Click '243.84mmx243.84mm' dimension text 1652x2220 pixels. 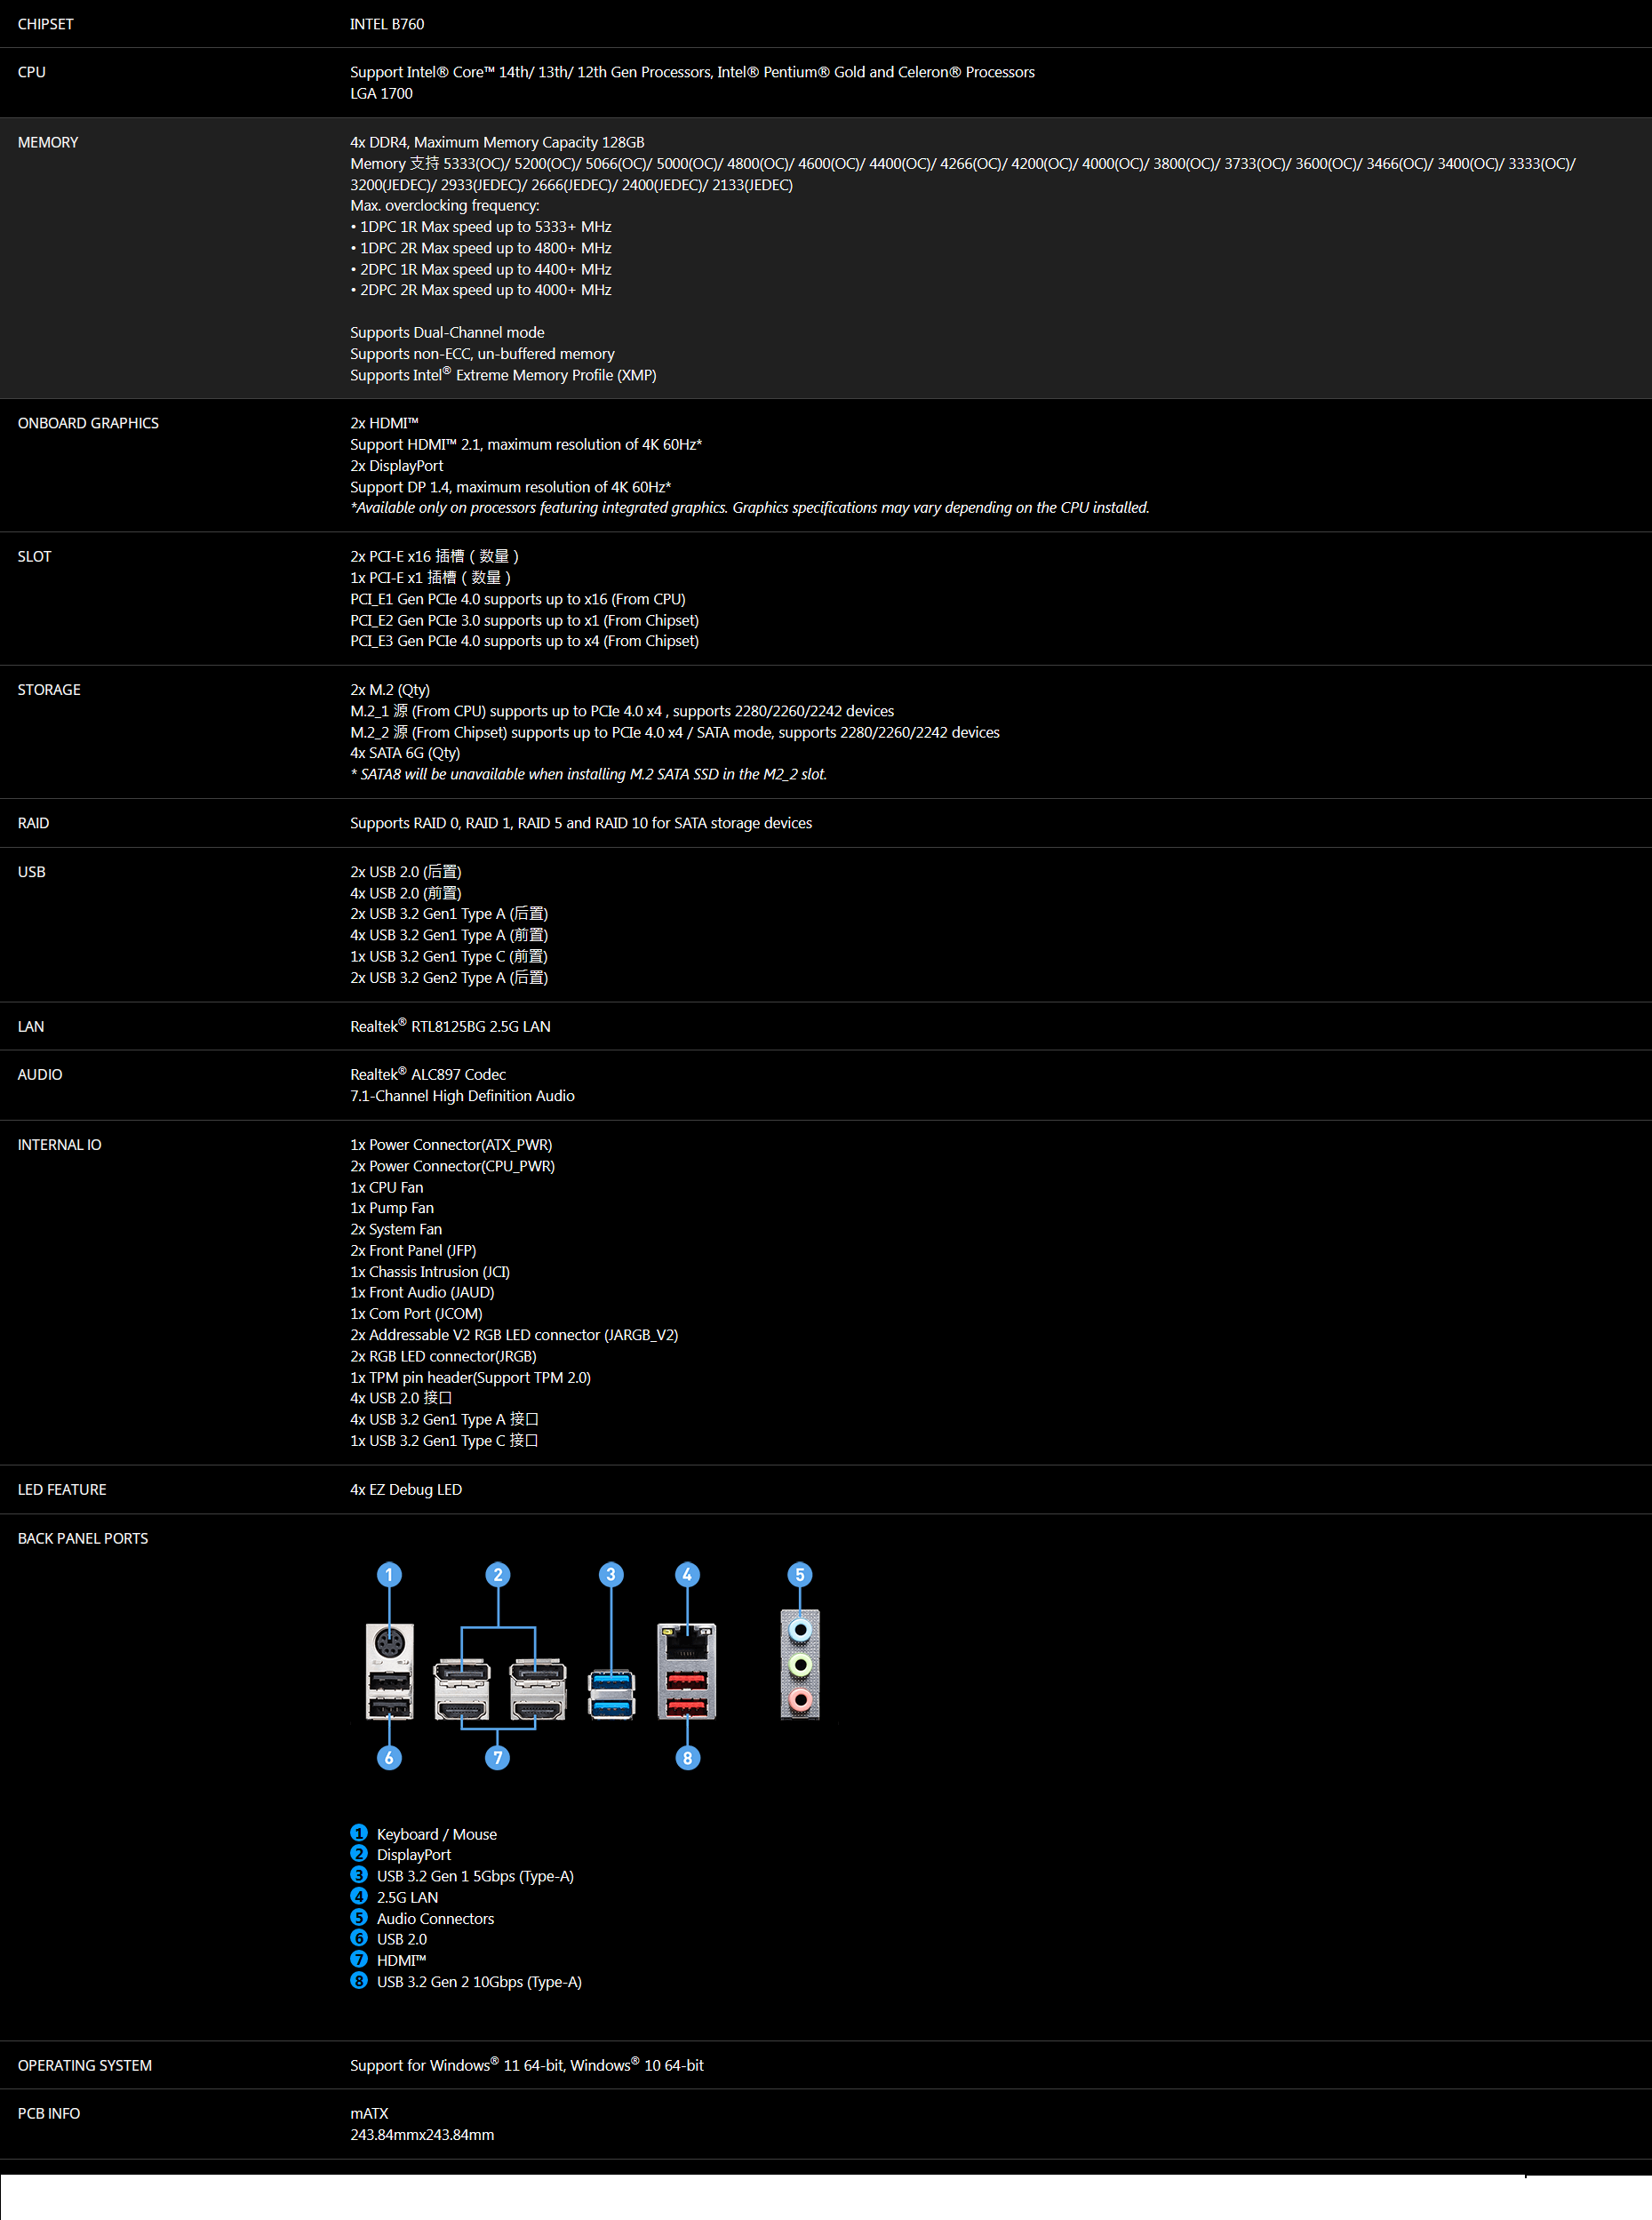point(422,2135)
